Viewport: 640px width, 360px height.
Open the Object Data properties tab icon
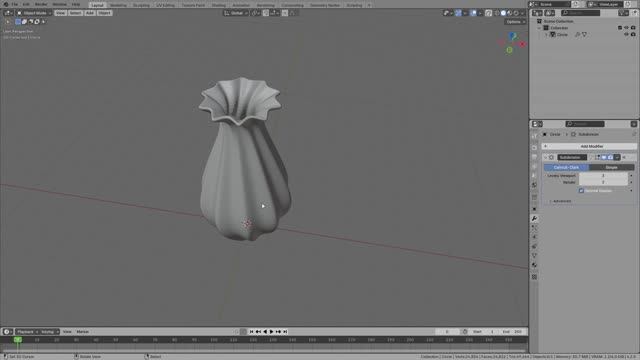(534, 256)
